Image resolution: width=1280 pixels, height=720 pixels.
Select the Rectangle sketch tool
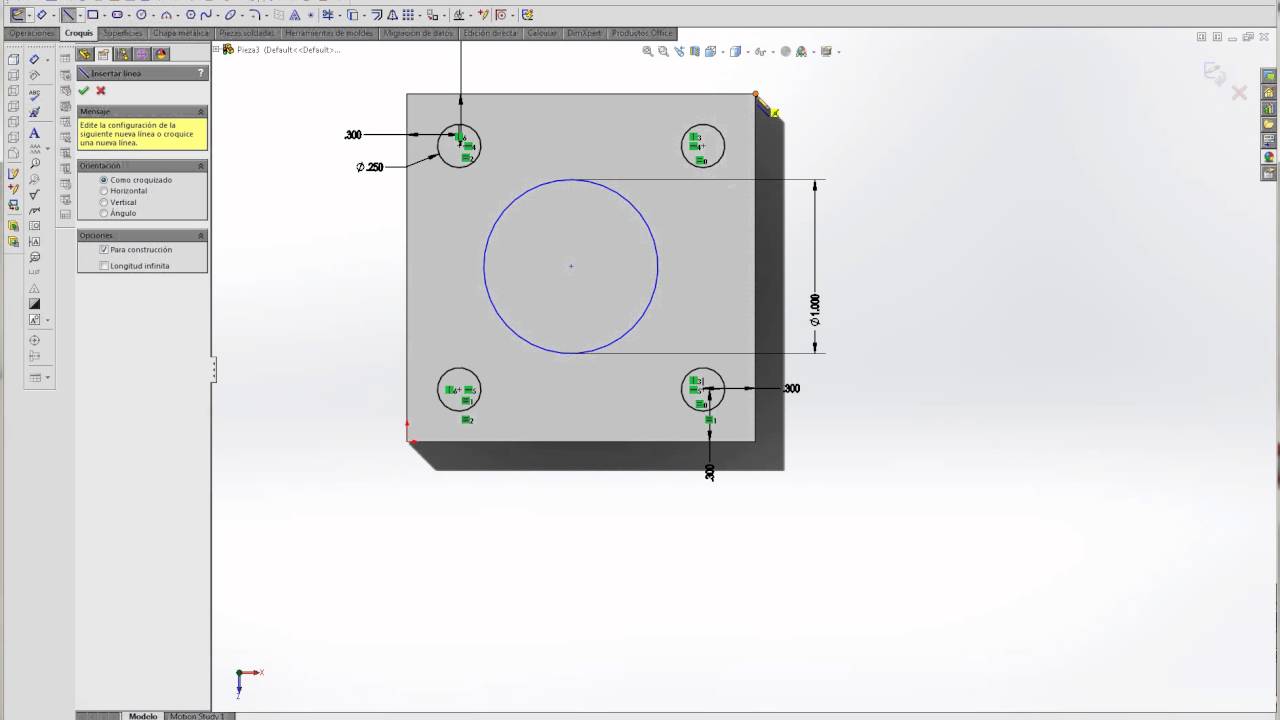(92, 15)
